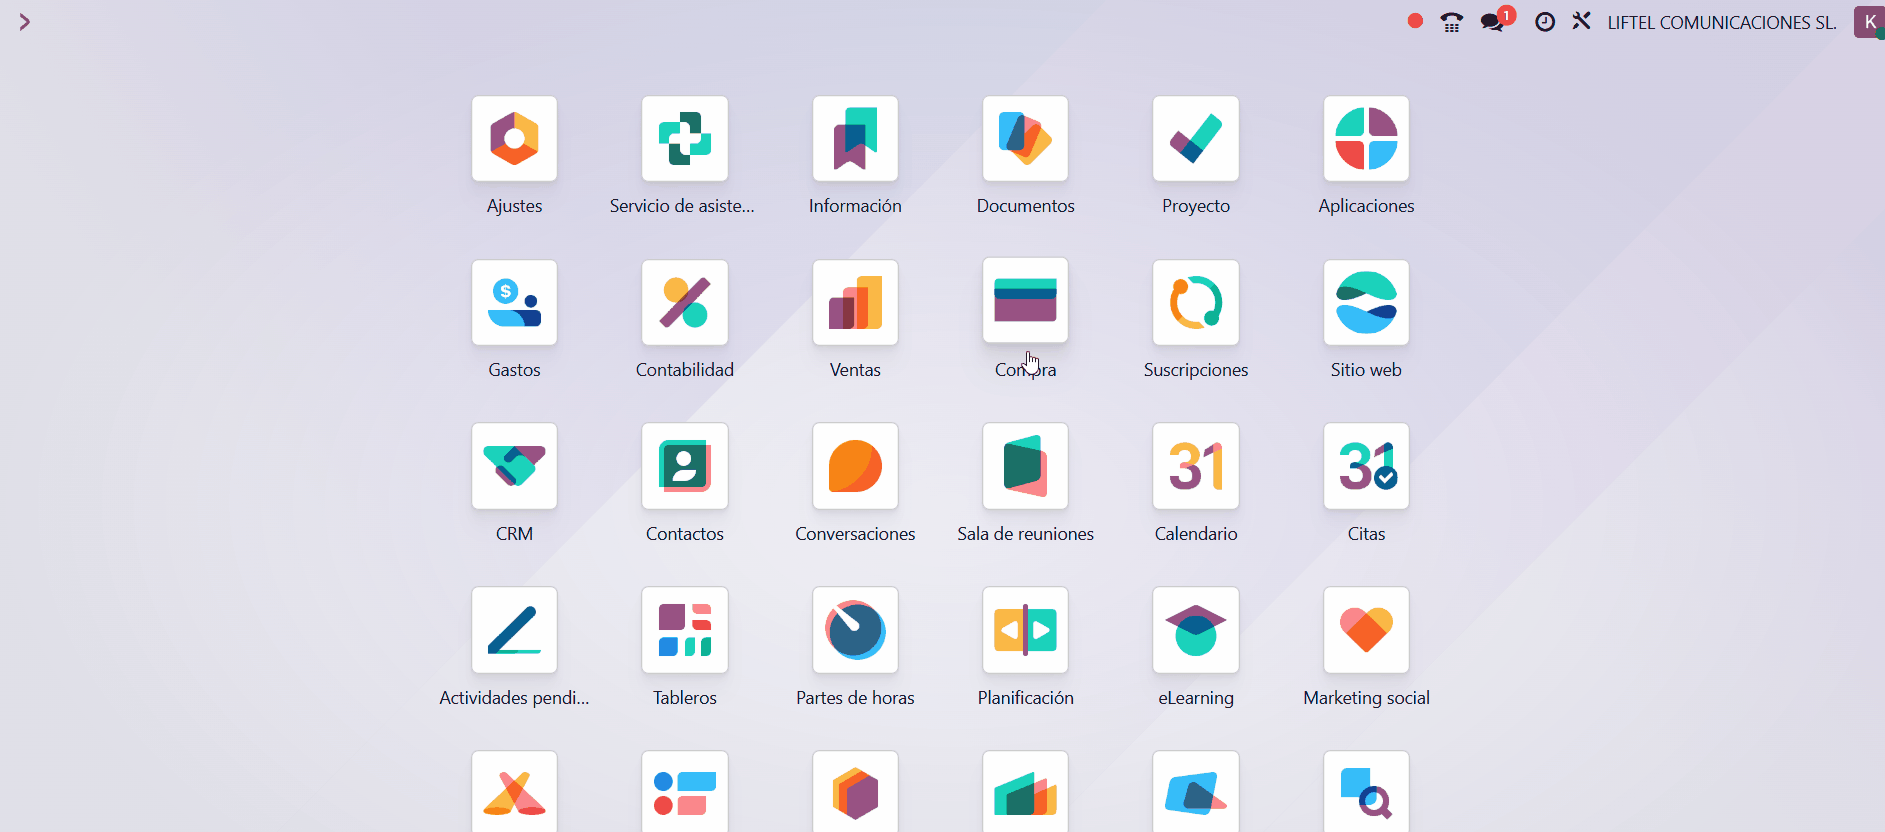Open the eLearning app

point(1195,631)
